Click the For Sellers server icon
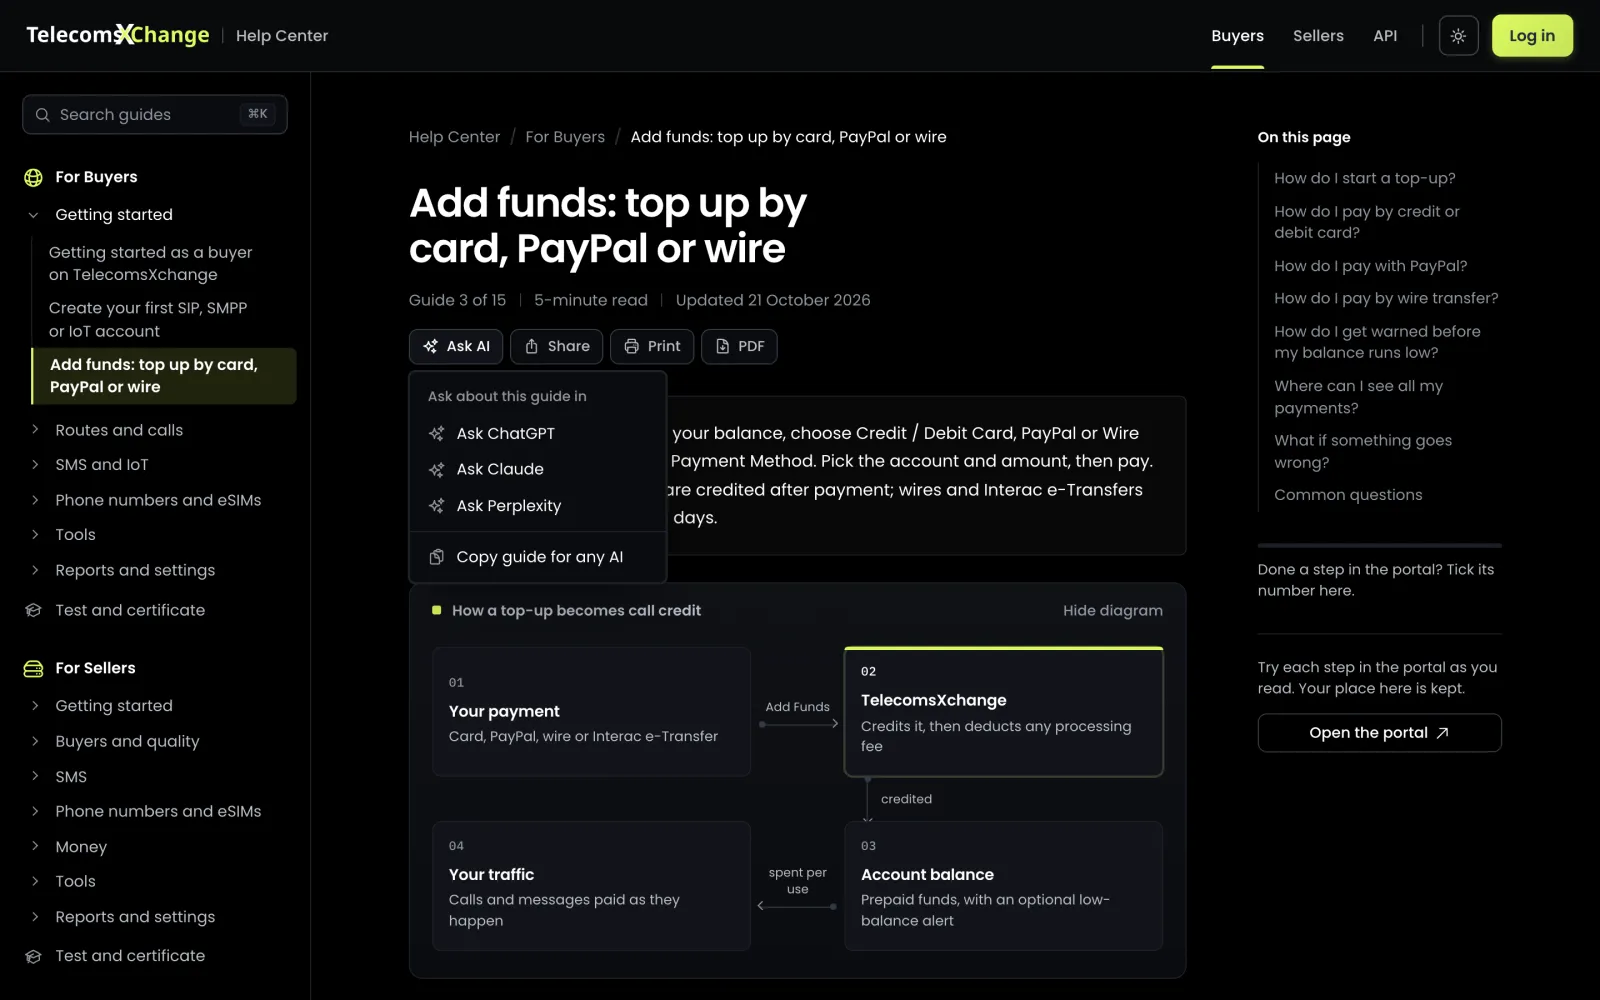1600x1000 pixels. (34, 668)
